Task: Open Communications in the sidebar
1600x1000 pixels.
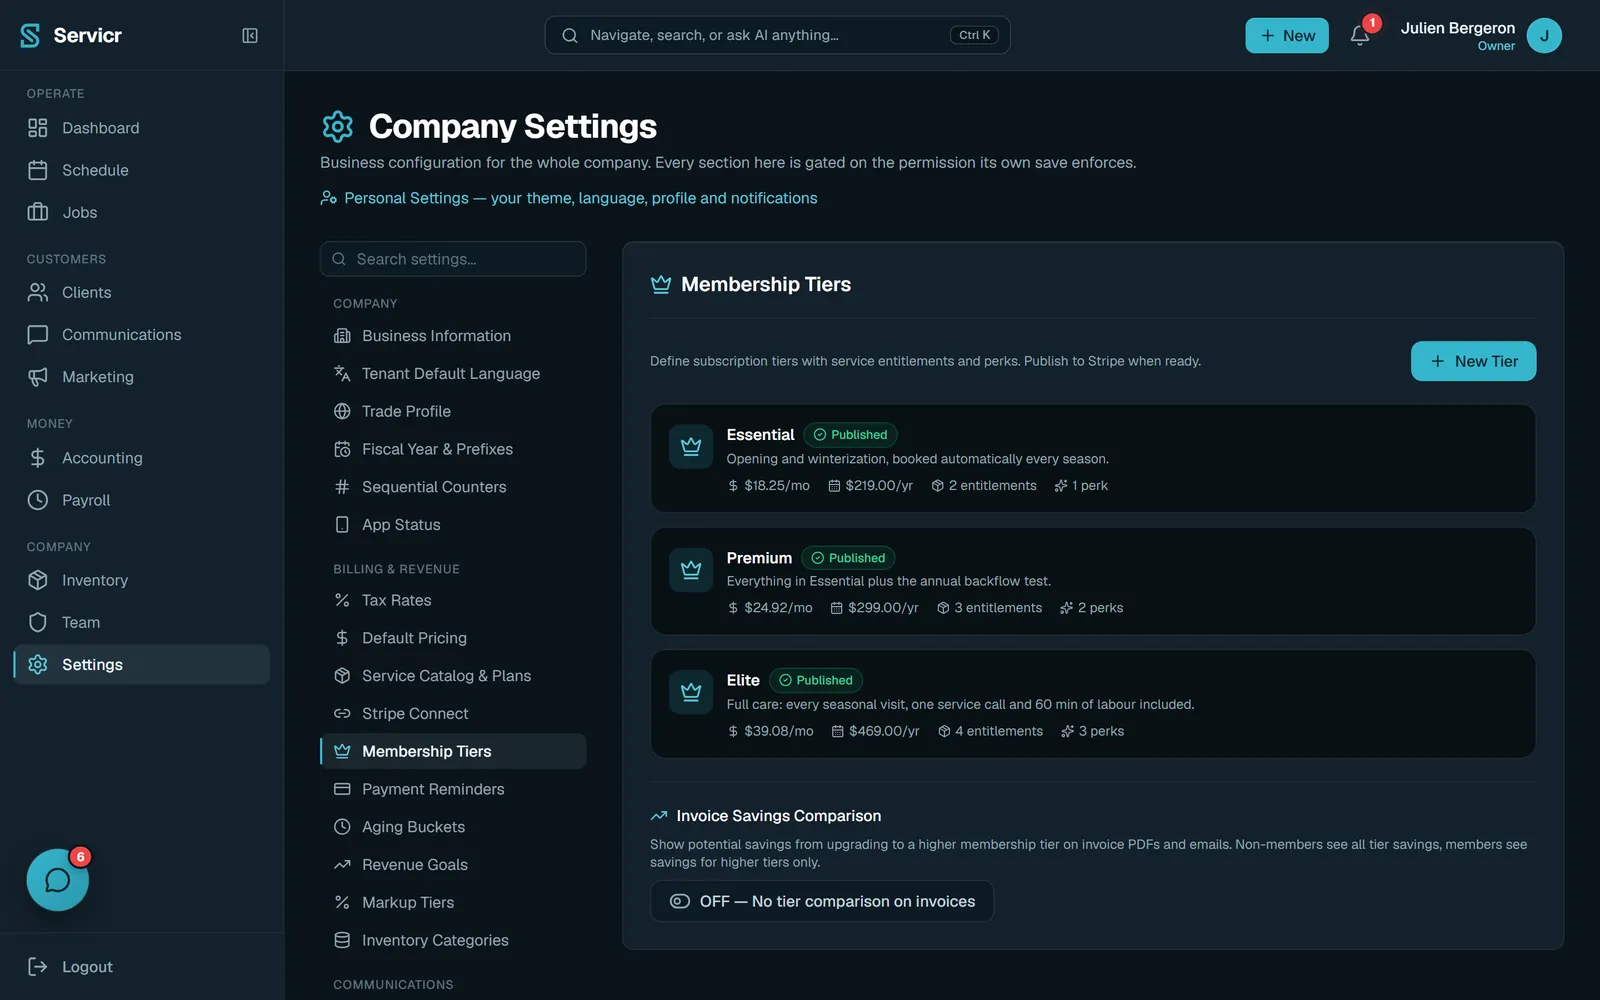Action: (141, 334)
